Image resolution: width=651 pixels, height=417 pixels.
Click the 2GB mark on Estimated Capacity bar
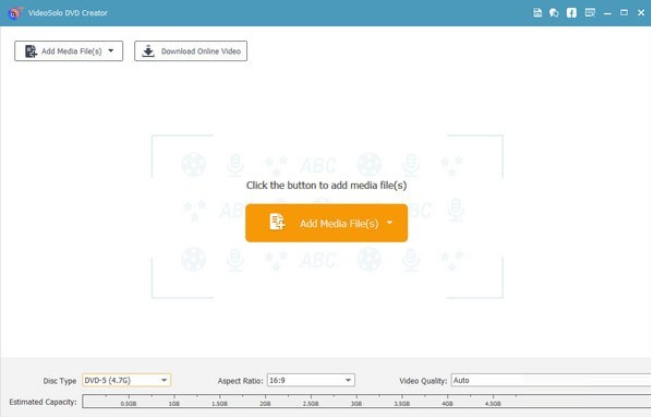point(265,403)
